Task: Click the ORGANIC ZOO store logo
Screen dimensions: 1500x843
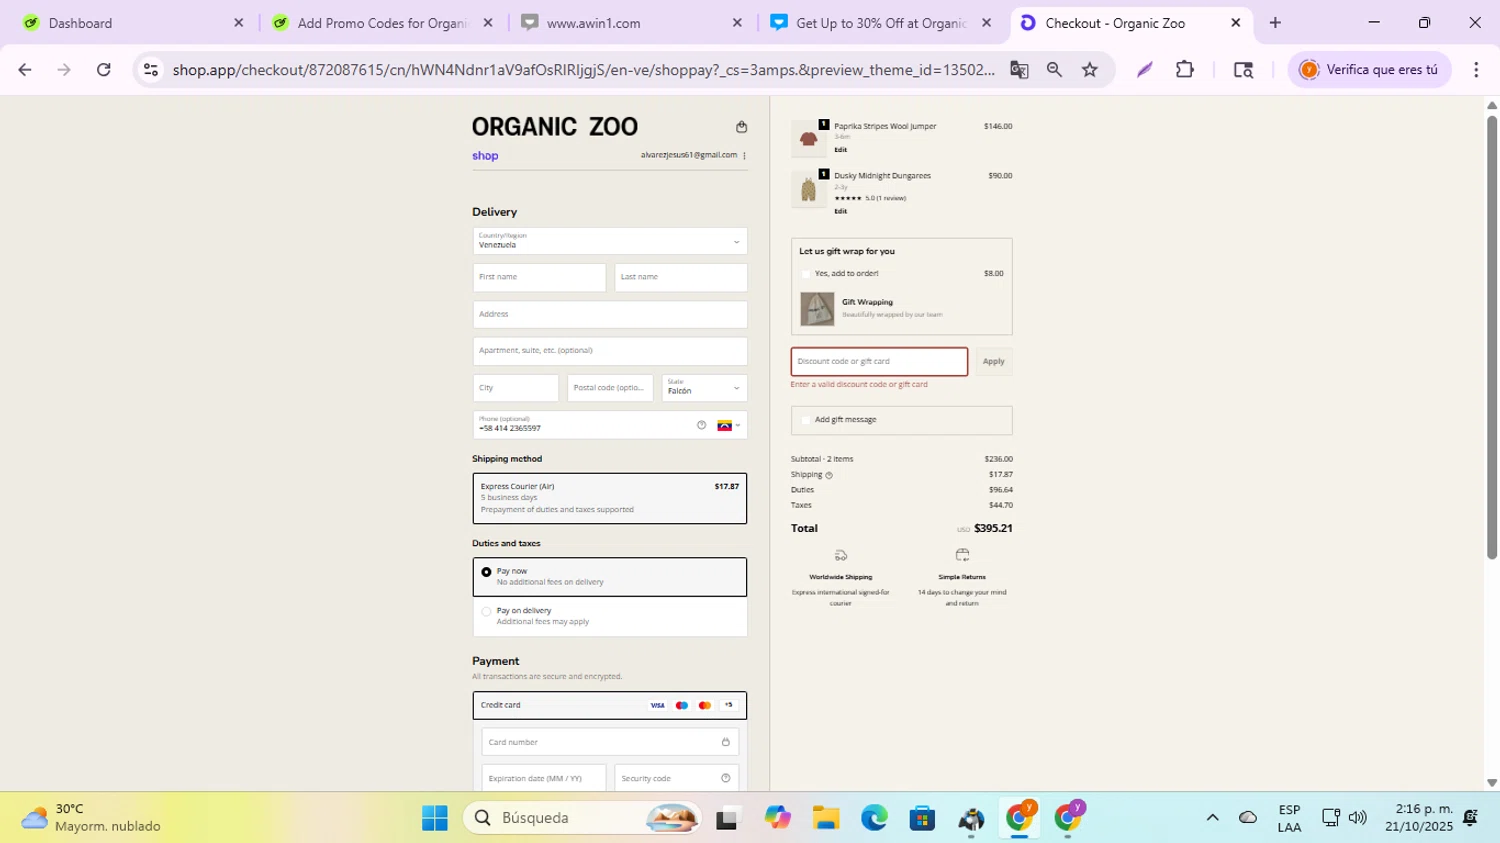Action: pos(555,127)
